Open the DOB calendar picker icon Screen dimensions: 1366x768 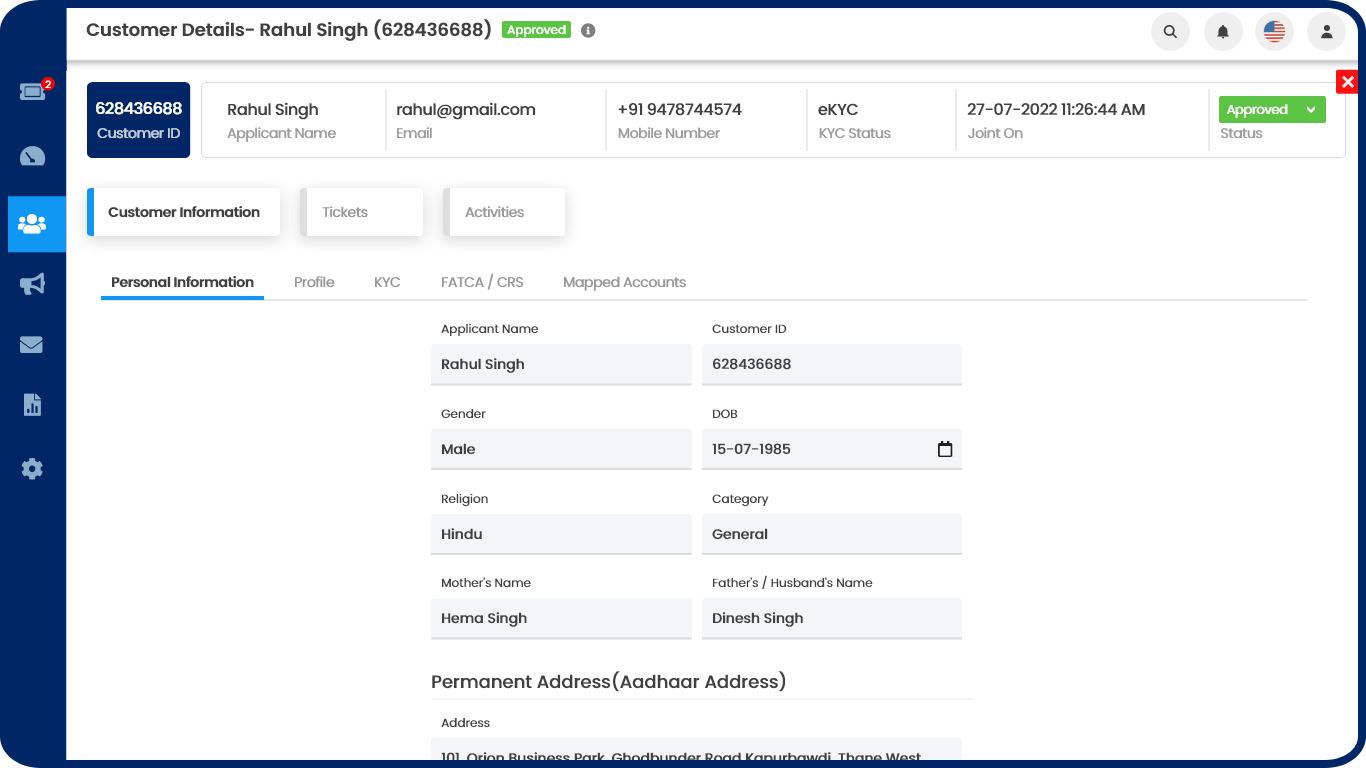(944, 449)
